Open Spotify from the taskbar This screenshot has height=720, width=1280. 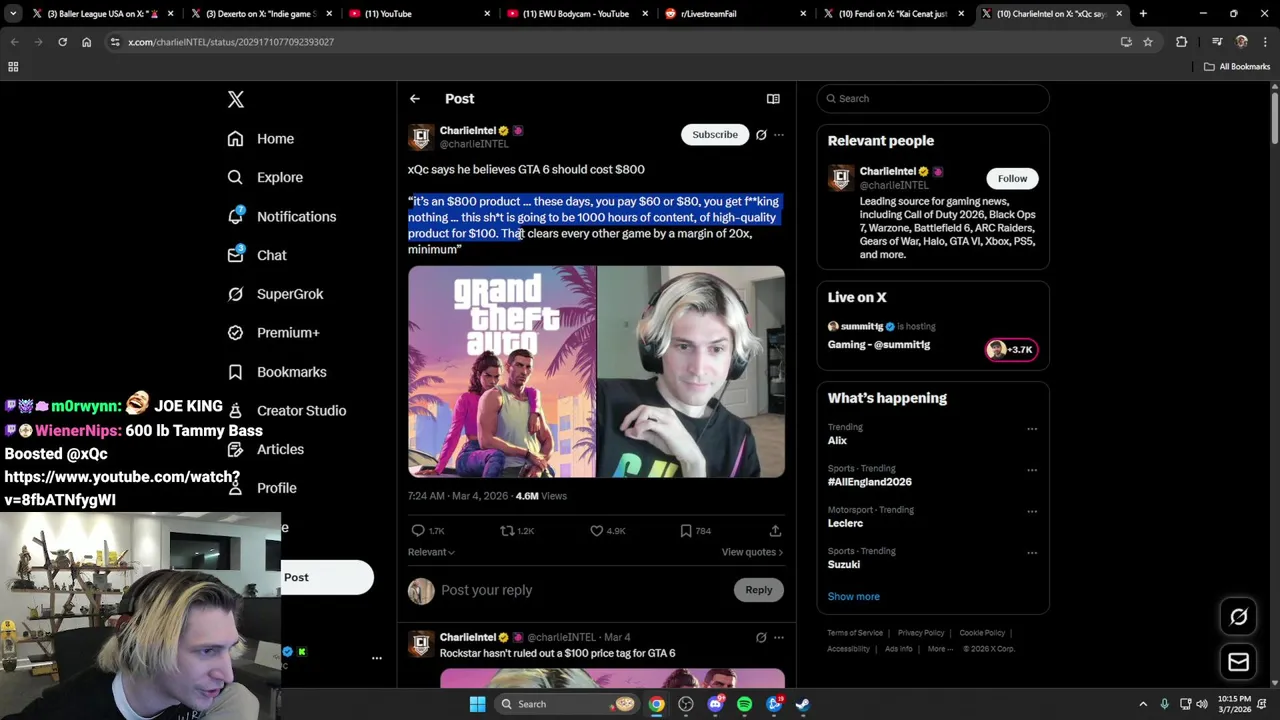pyautogui.click(x=744, y=704)
